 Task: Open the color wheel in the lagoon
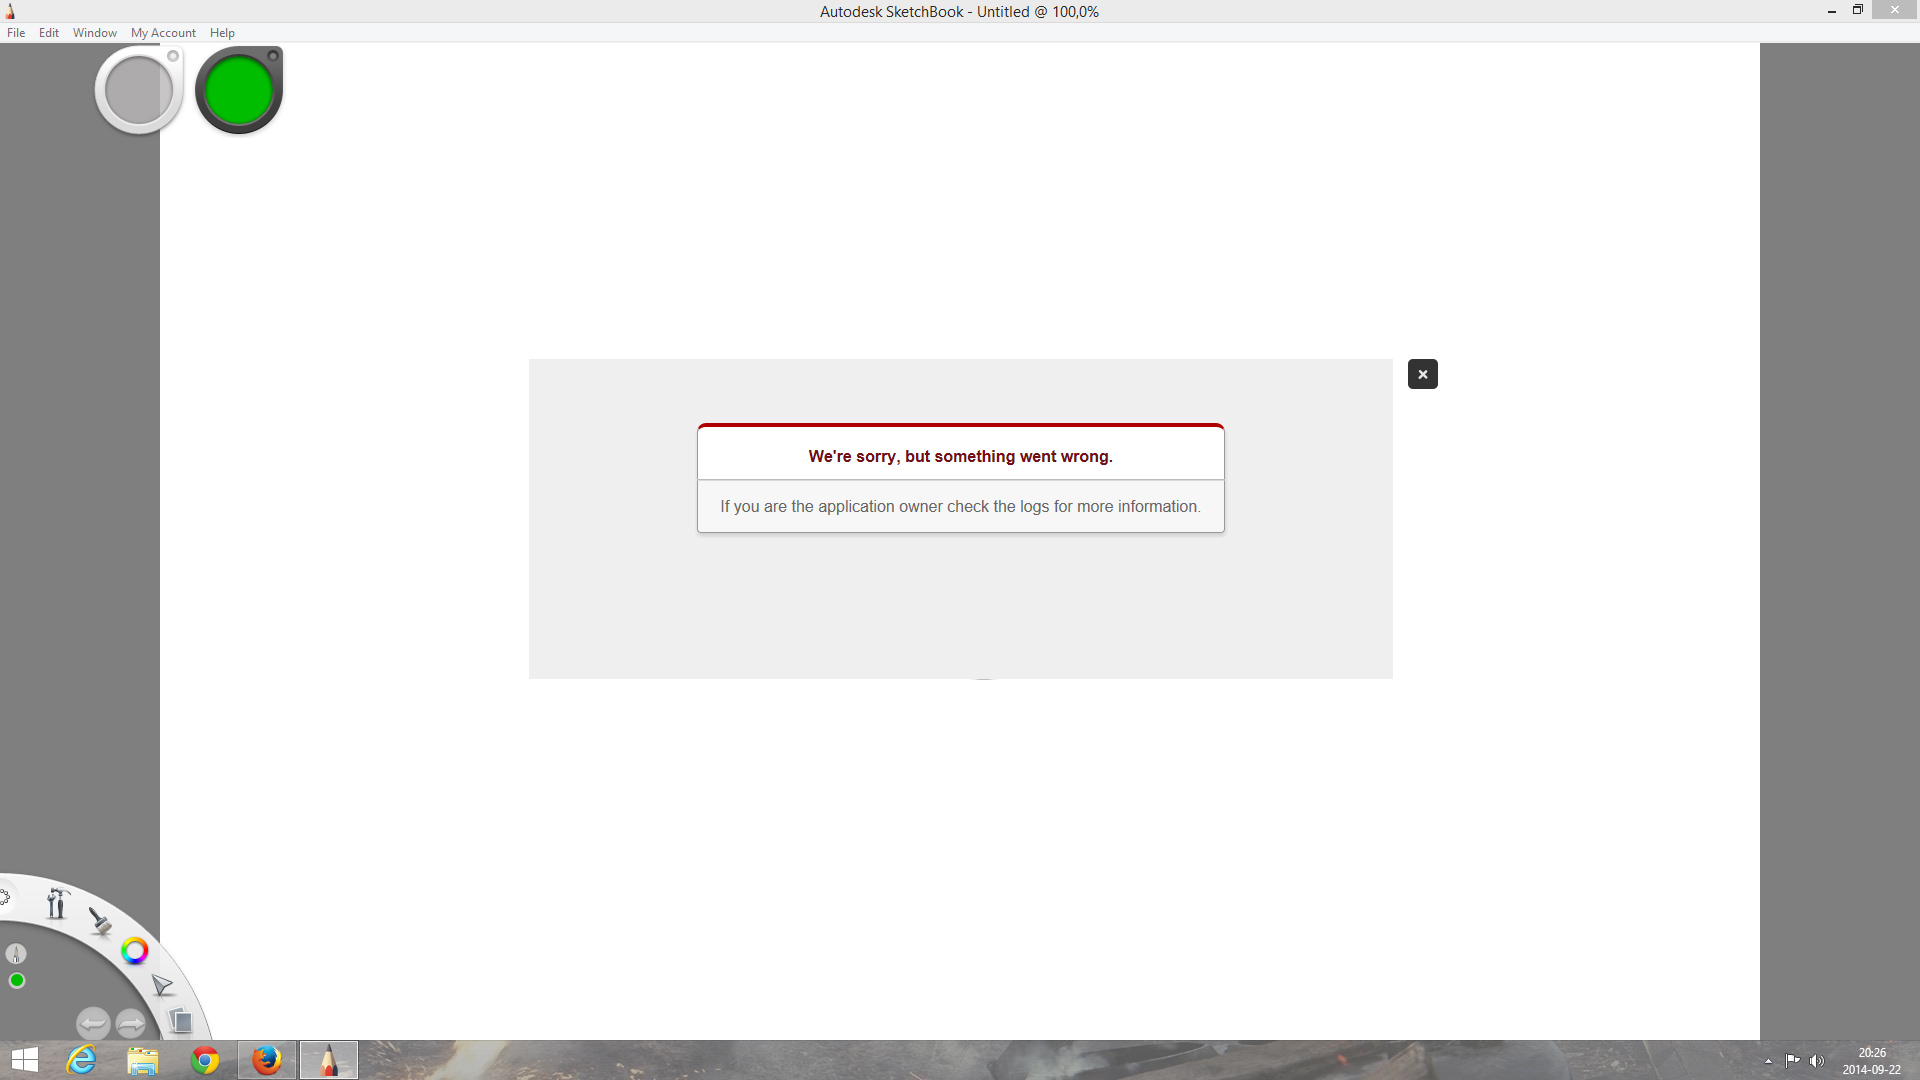135,951
